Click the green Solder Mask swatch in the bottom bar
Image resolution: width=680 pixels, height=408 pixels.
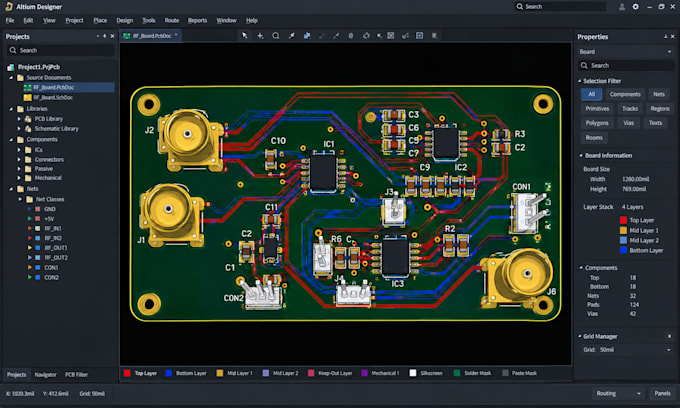pos(457,373)
